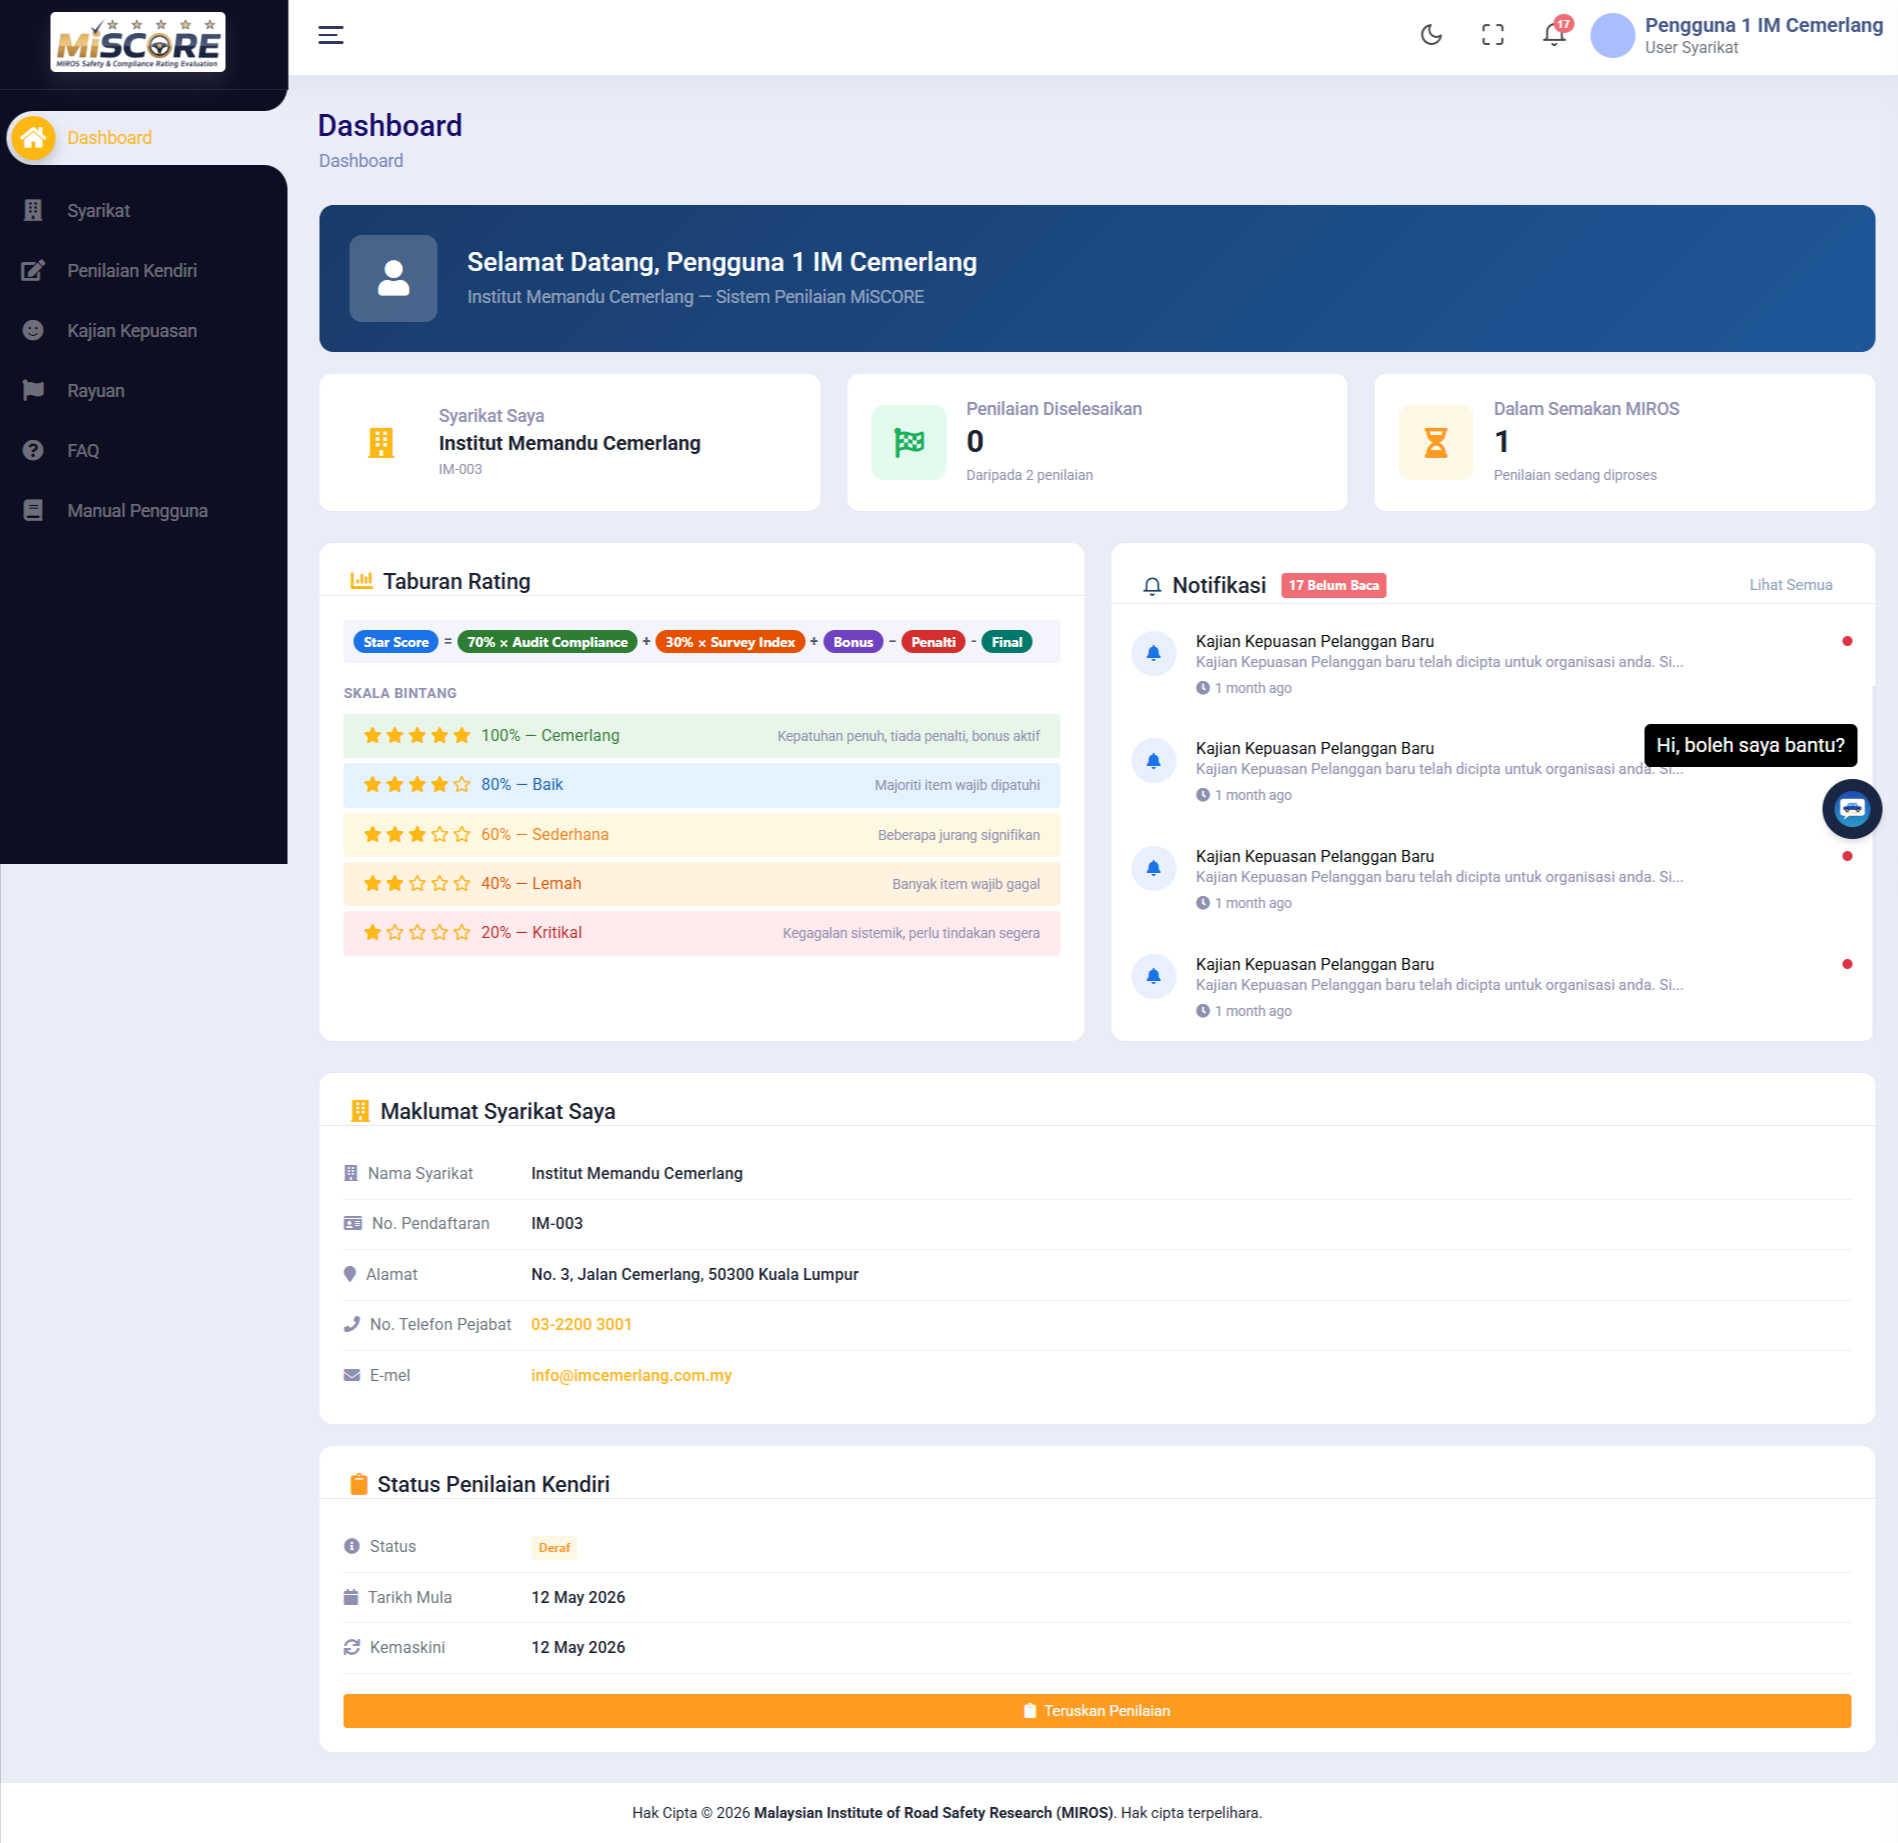Click the Teruskan Penilaian button
This screenshot has width=1898, height=1843.
[1097, 1711]
